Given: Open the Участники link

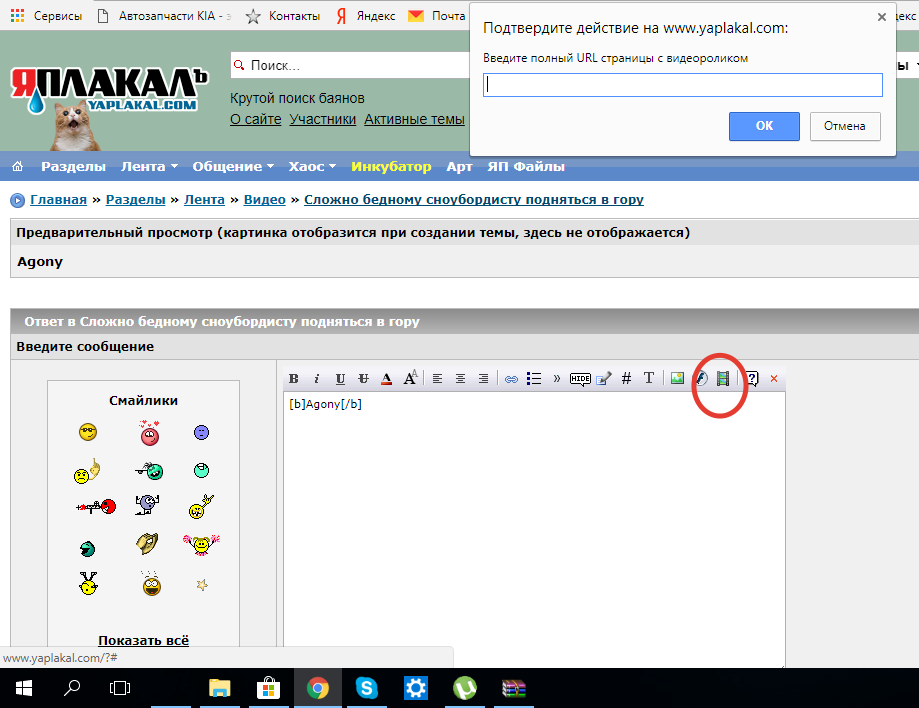Looking at the screenshot, I should [322, 119].
